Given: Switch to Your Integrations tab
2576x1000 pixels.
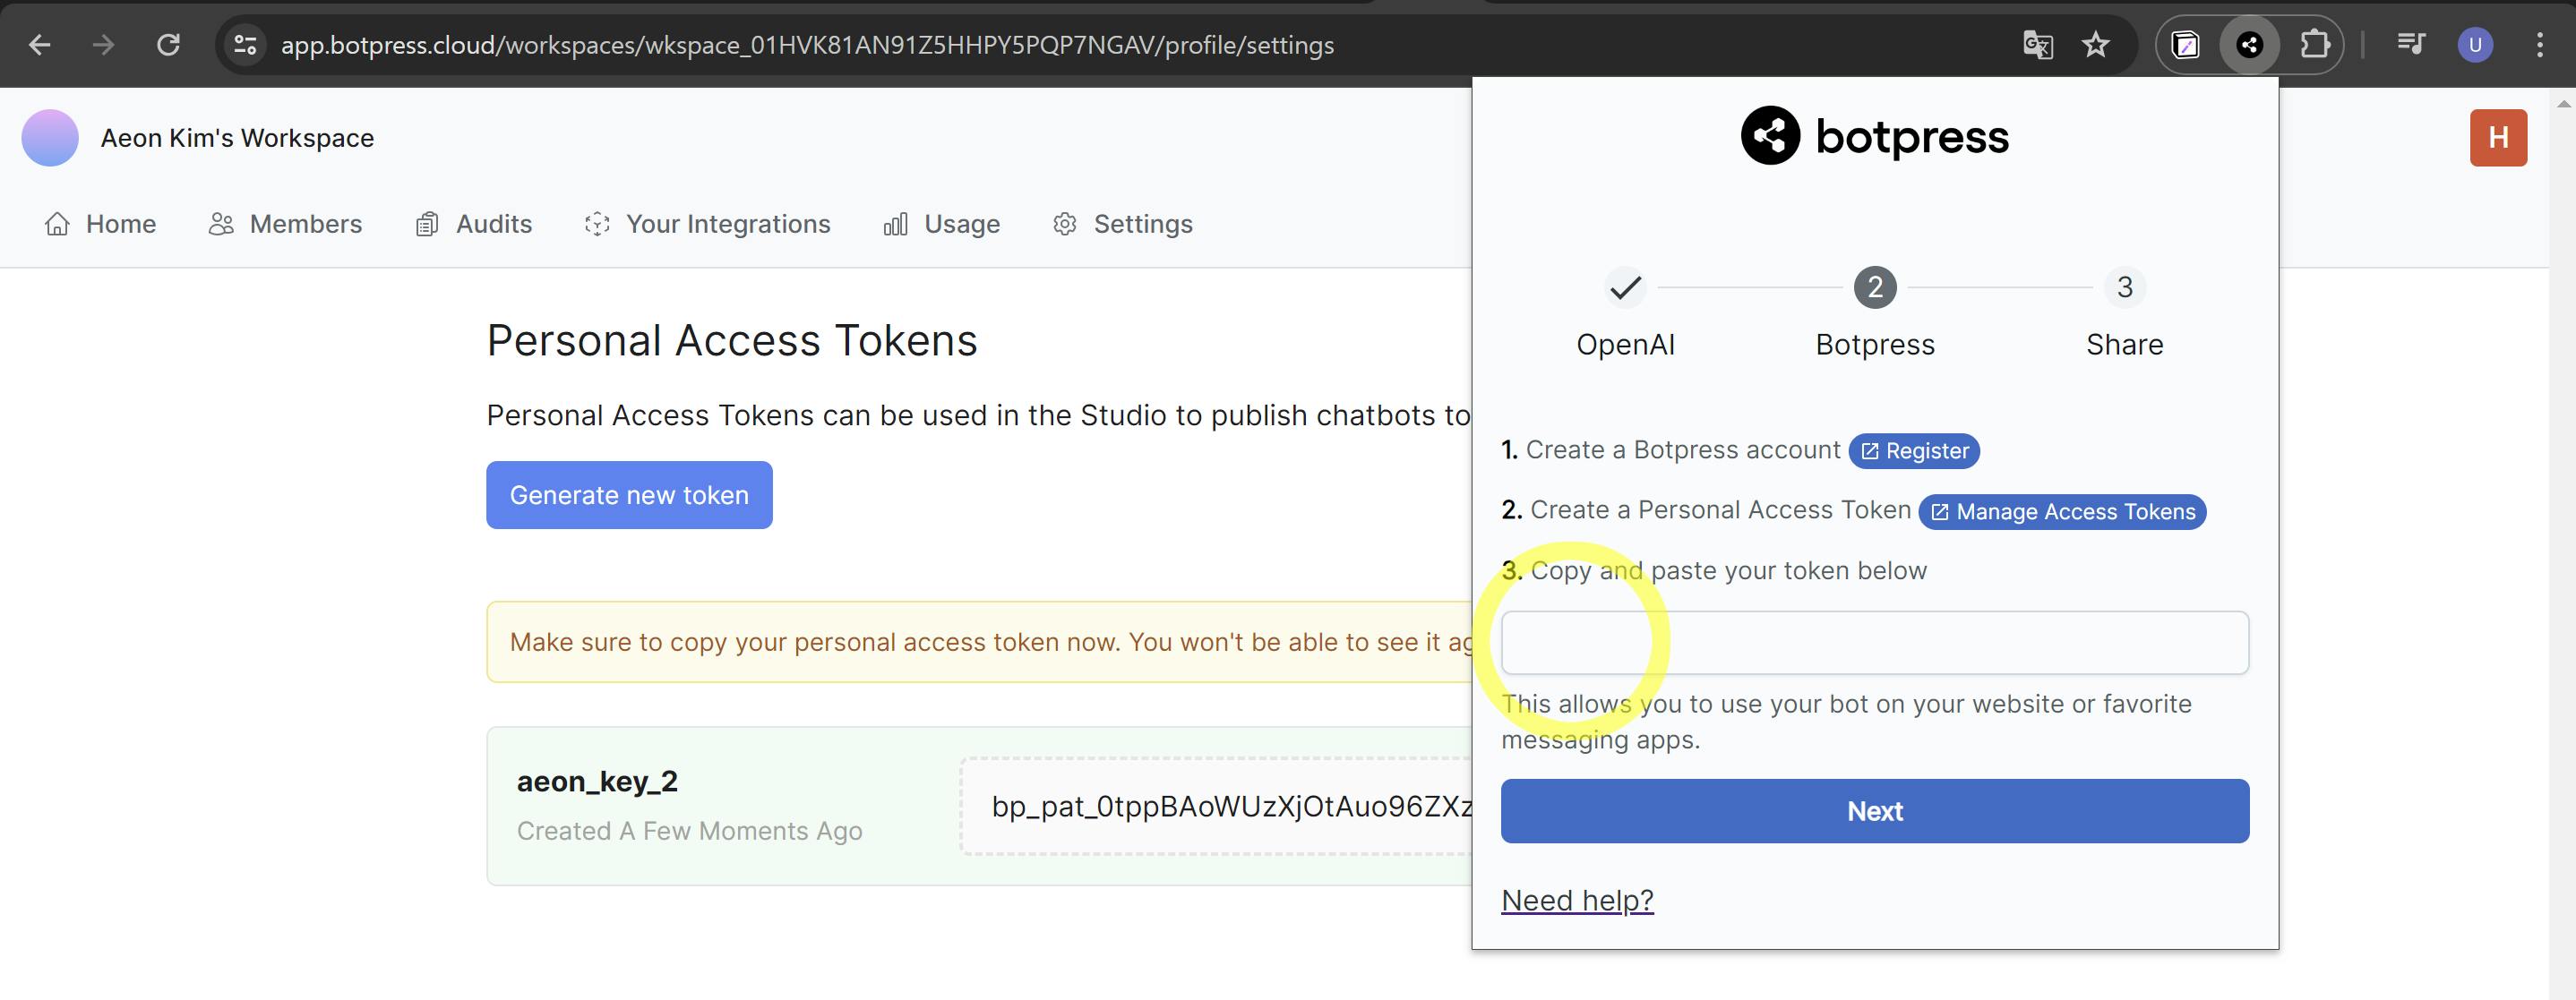Looking at the screenshot, I should [708, 224].
